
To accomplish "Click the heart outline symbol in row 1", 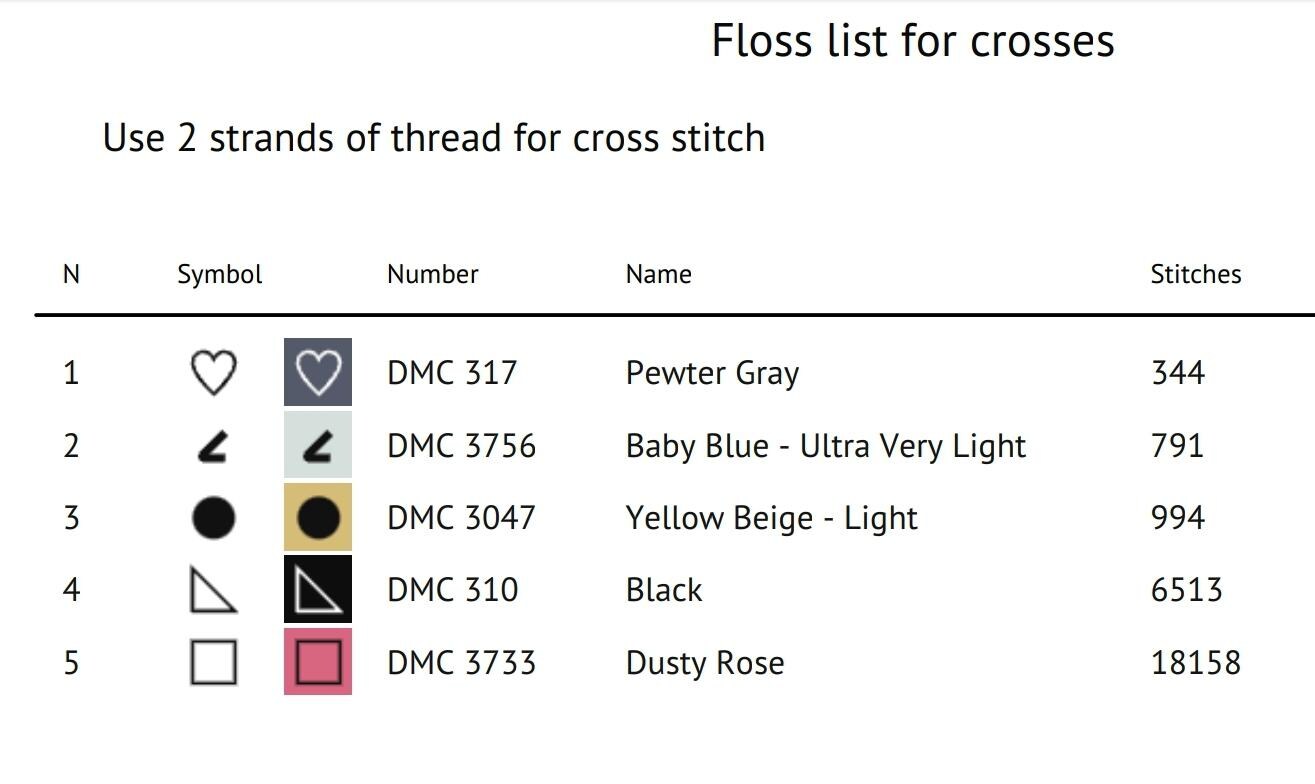I will (213, 373).
